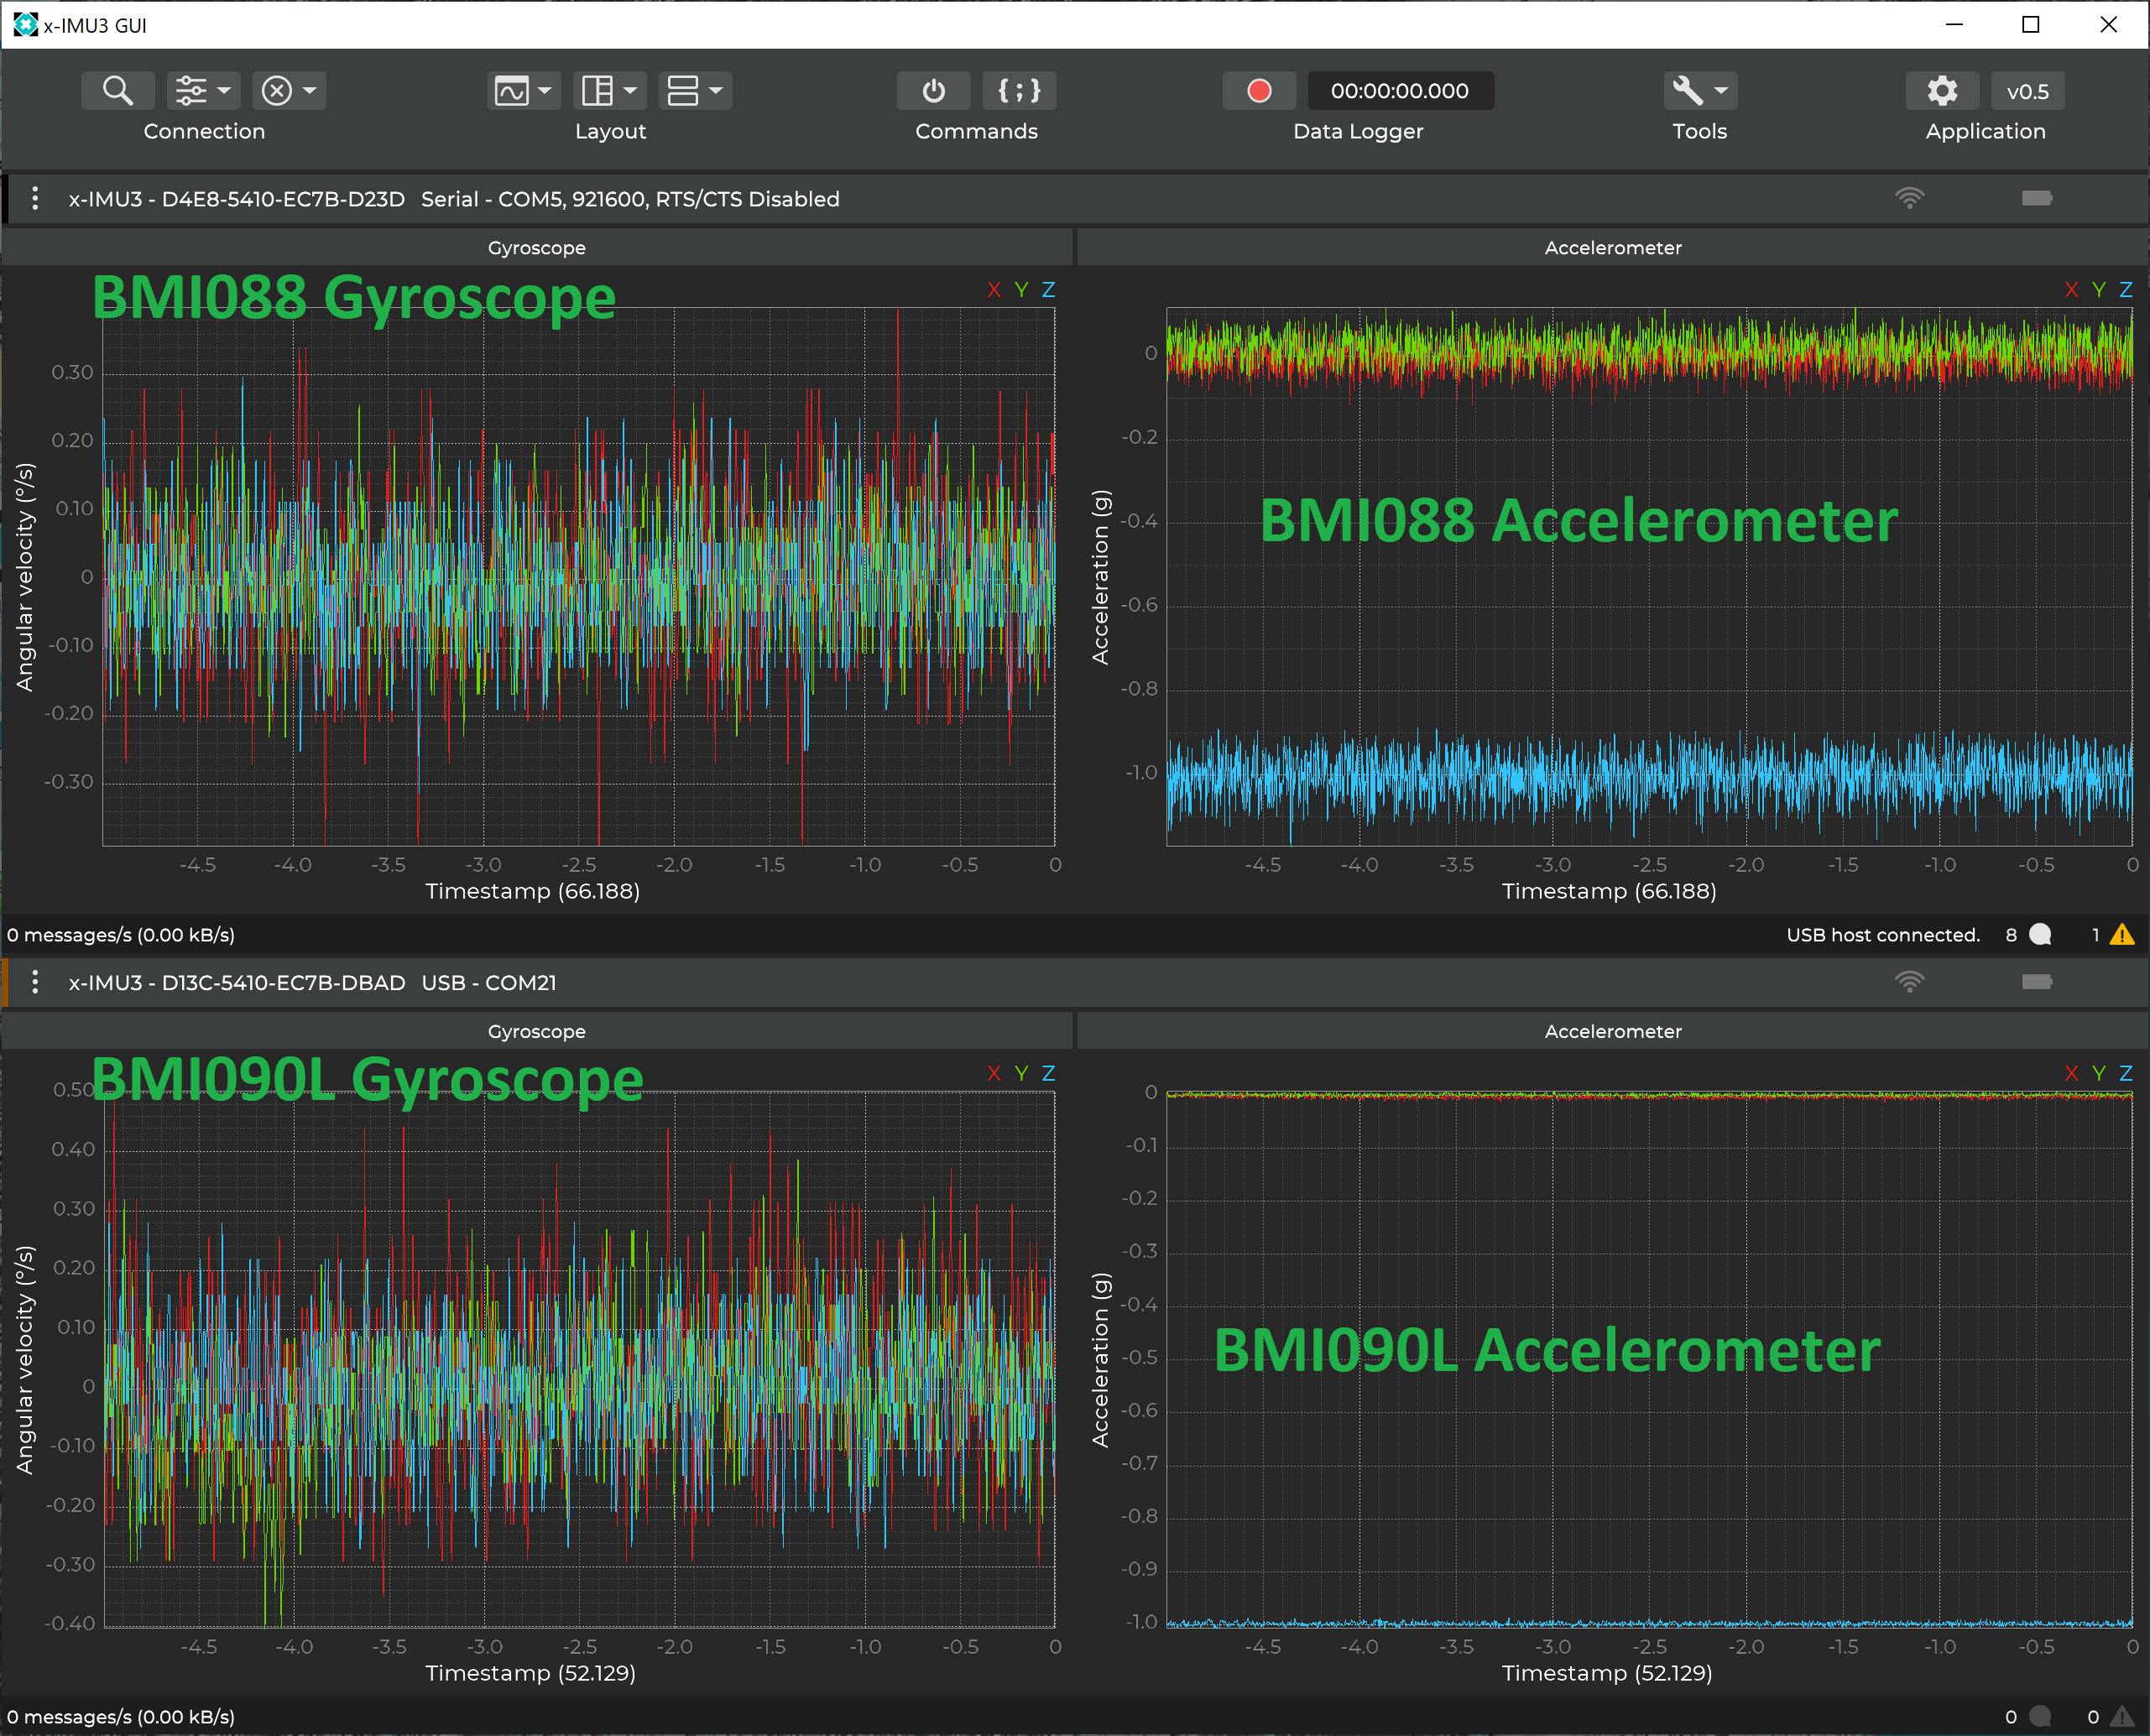Open the three-dot menu for device D4E8-5410-EC7B-D23D
The width and height of the screenshot is (2150, 1736).
(x=35, y=199)
